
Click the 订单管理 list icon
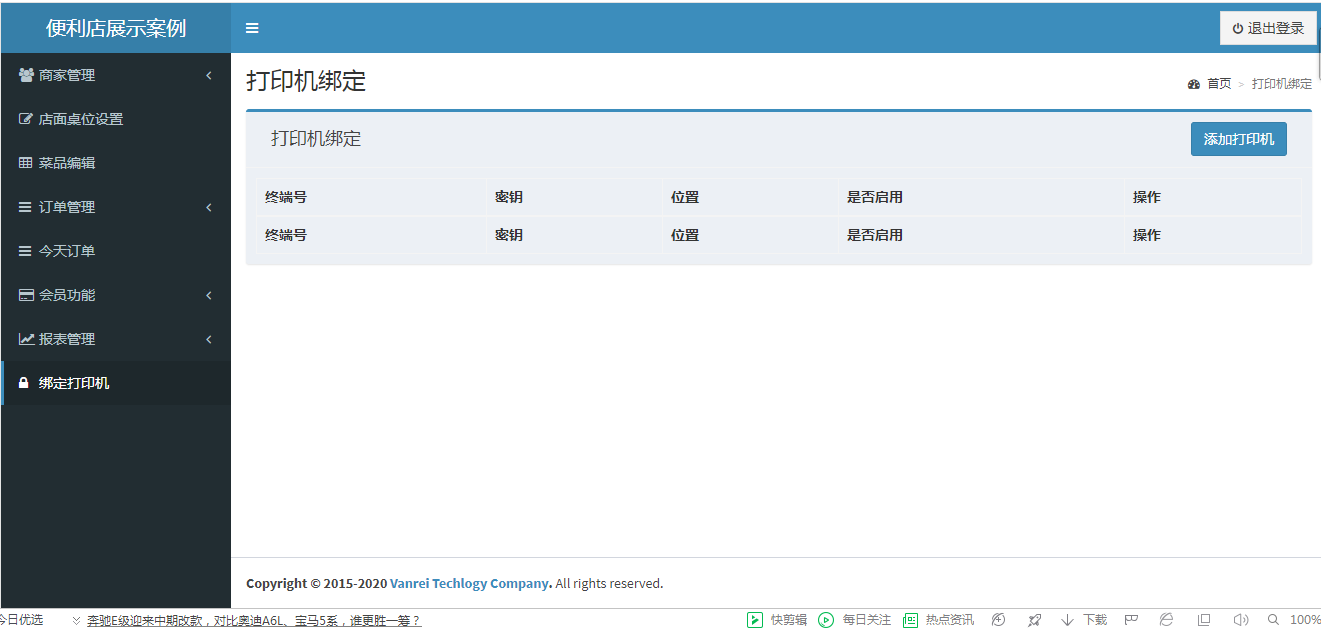pos(26,207)
